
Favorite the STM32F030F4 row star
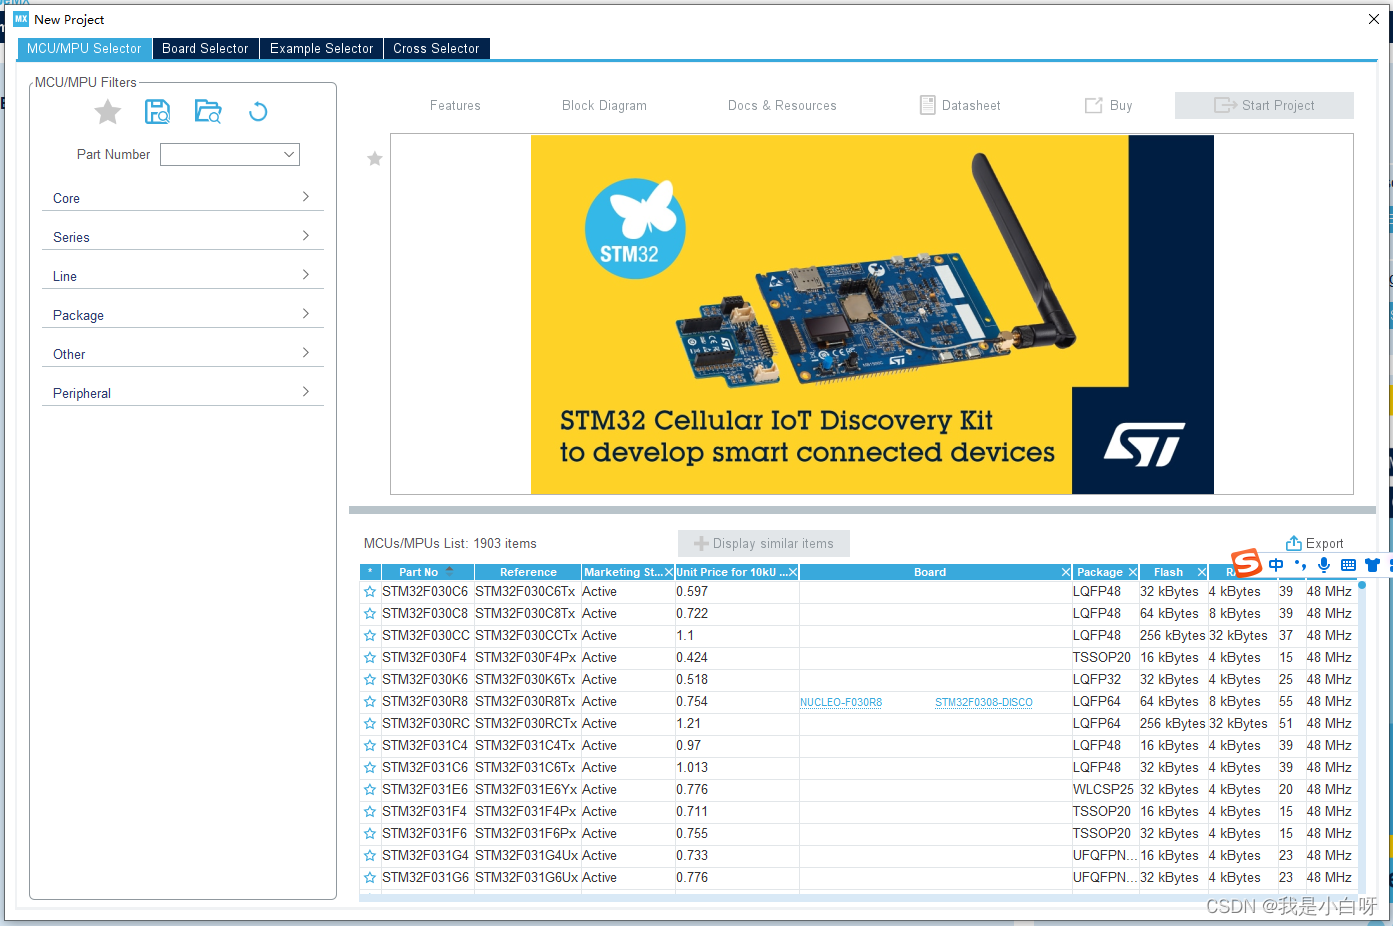[x=370, y=658]
